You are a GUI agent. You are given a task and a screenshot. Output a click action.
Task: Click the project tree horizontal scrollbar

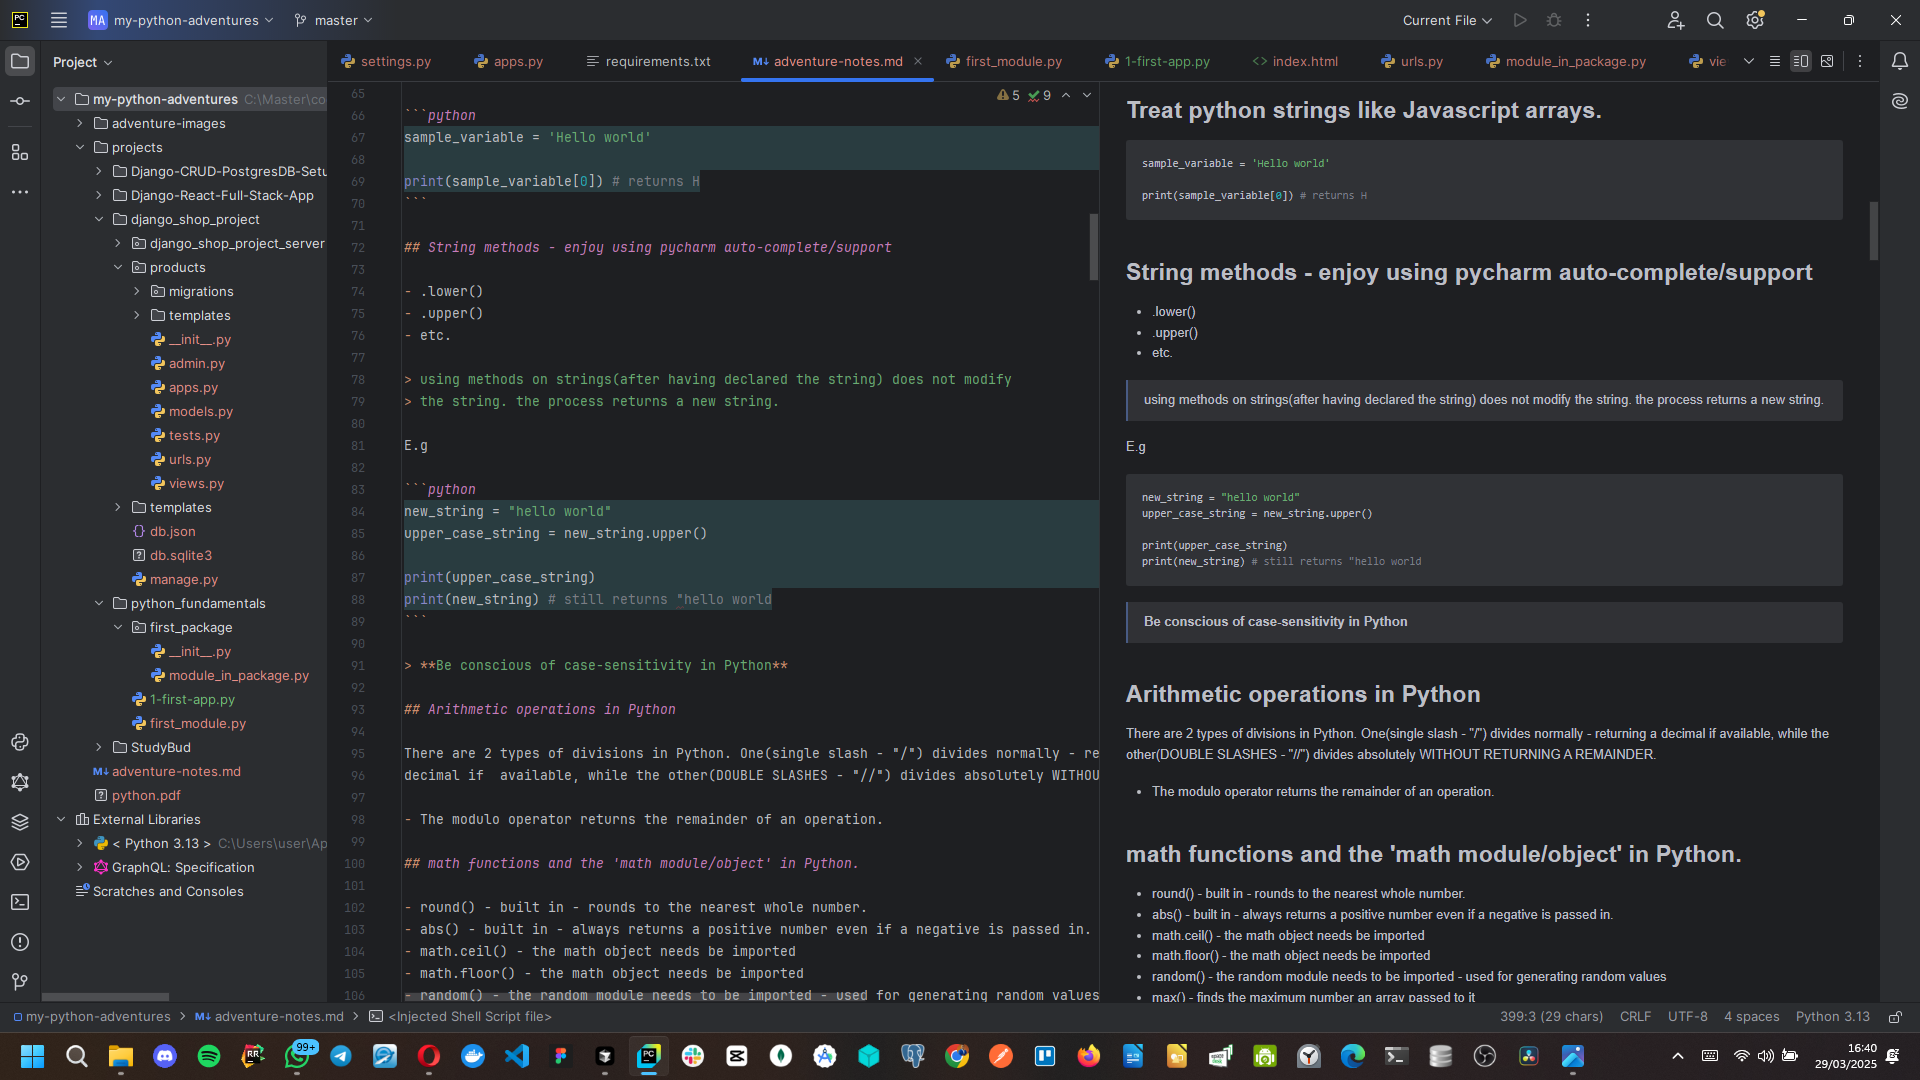[105, 997]
